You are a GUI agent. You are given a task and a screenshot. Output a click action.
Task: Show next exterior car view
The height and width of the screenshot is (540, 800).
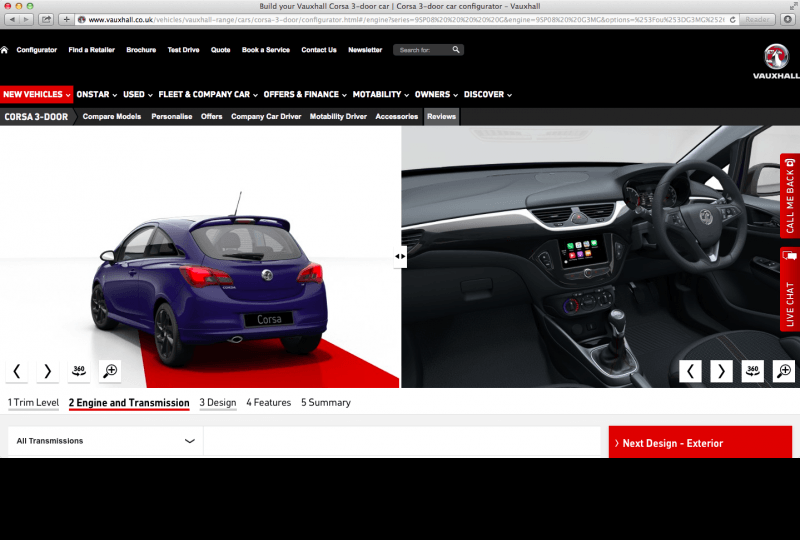(x=47, y=371)
